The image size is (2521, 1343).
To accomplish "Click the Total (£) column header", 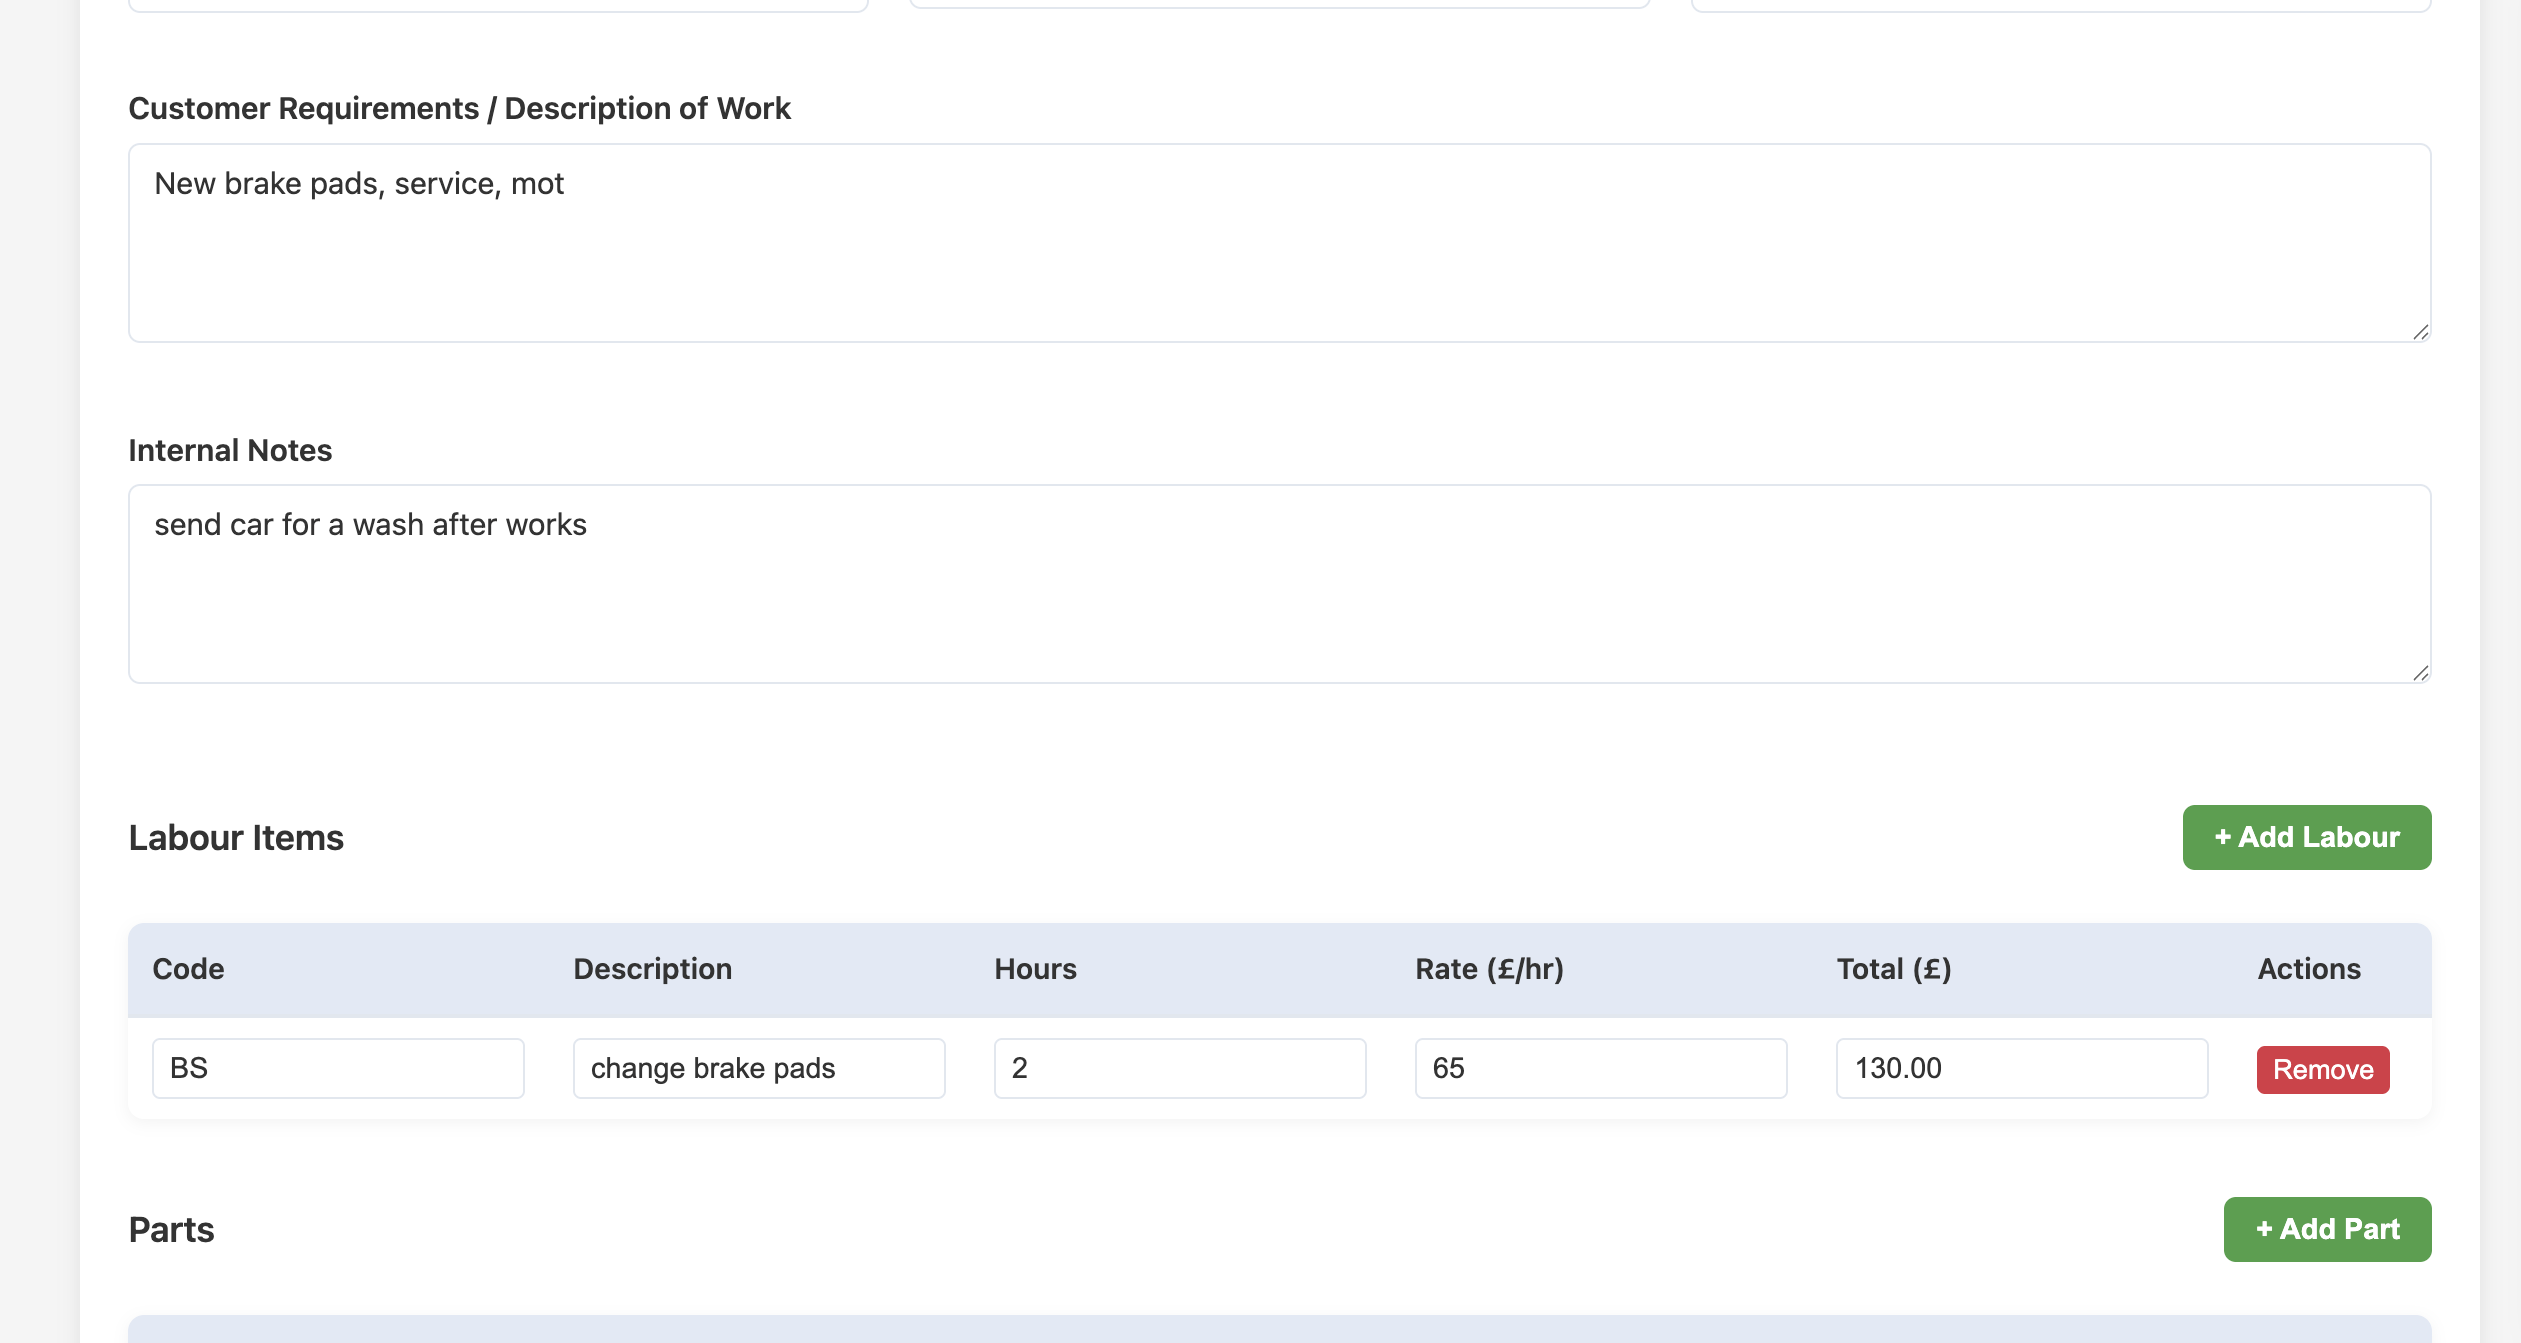I will pos(1893,969).
